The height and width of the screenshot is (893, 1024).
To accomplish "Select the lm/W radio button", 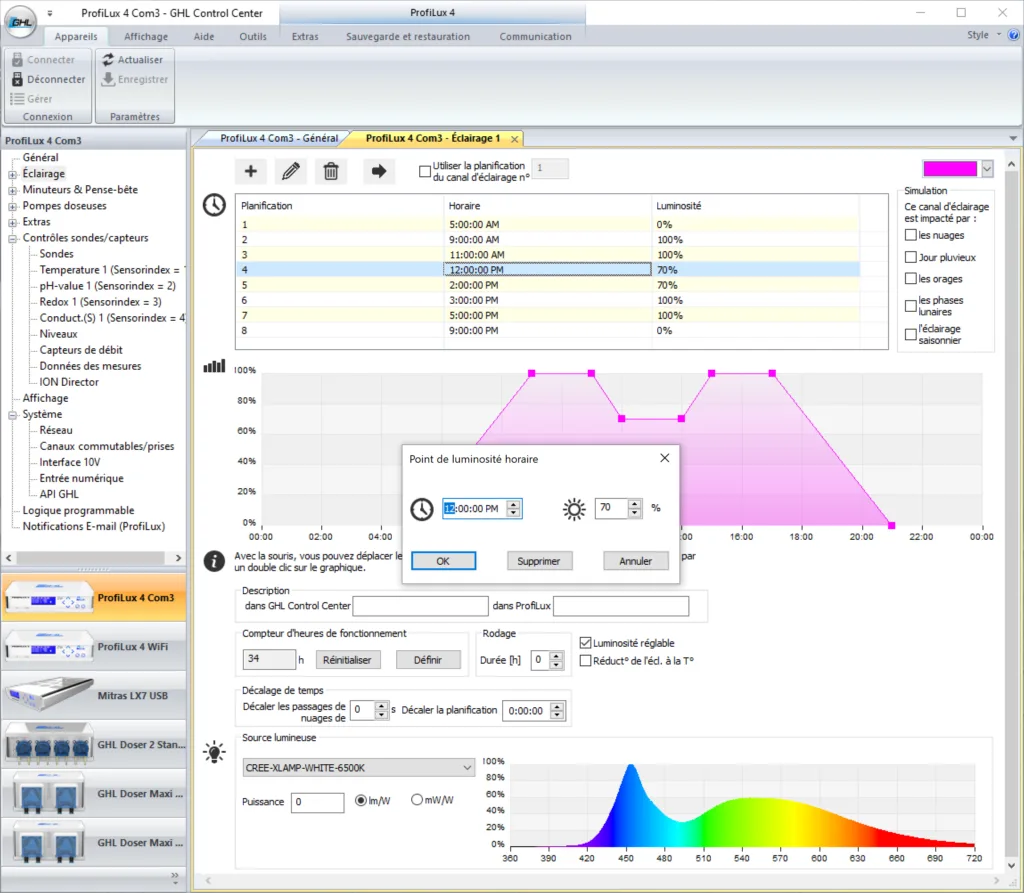I will tap(360, 800).
